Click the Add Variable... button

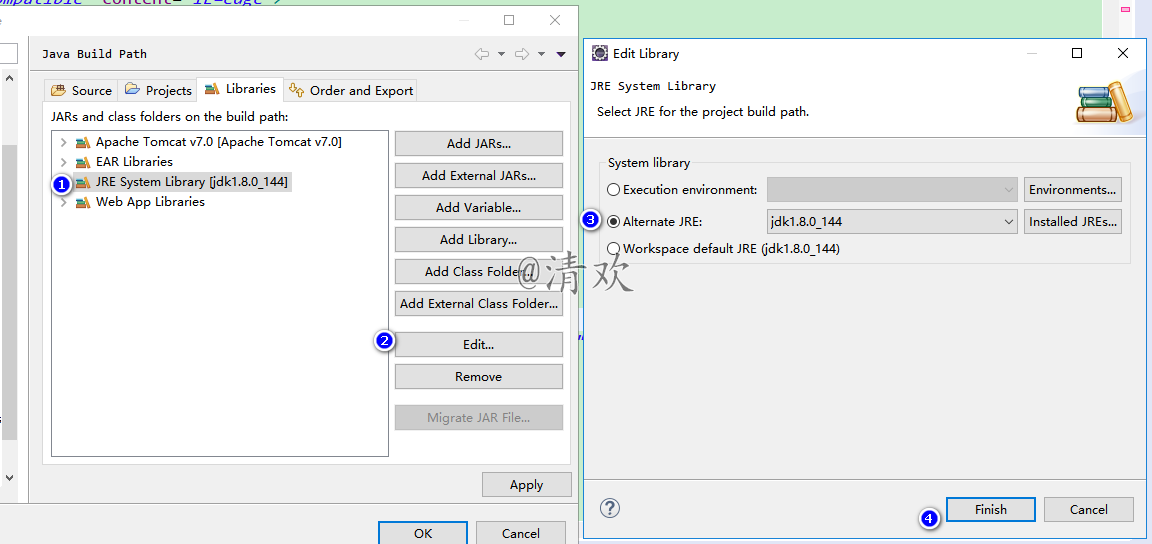pos(479,207)
